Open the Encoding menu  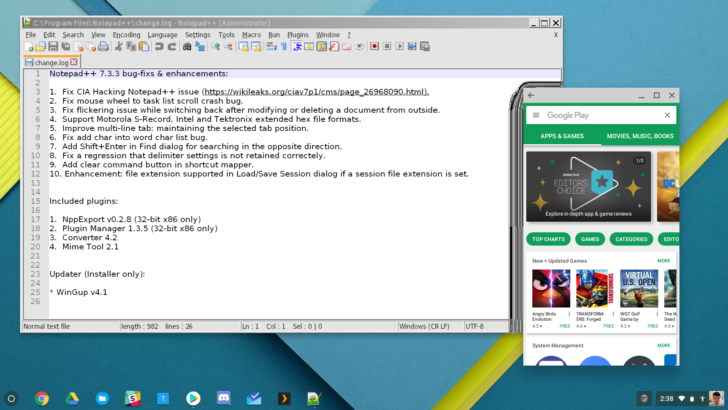126,35
